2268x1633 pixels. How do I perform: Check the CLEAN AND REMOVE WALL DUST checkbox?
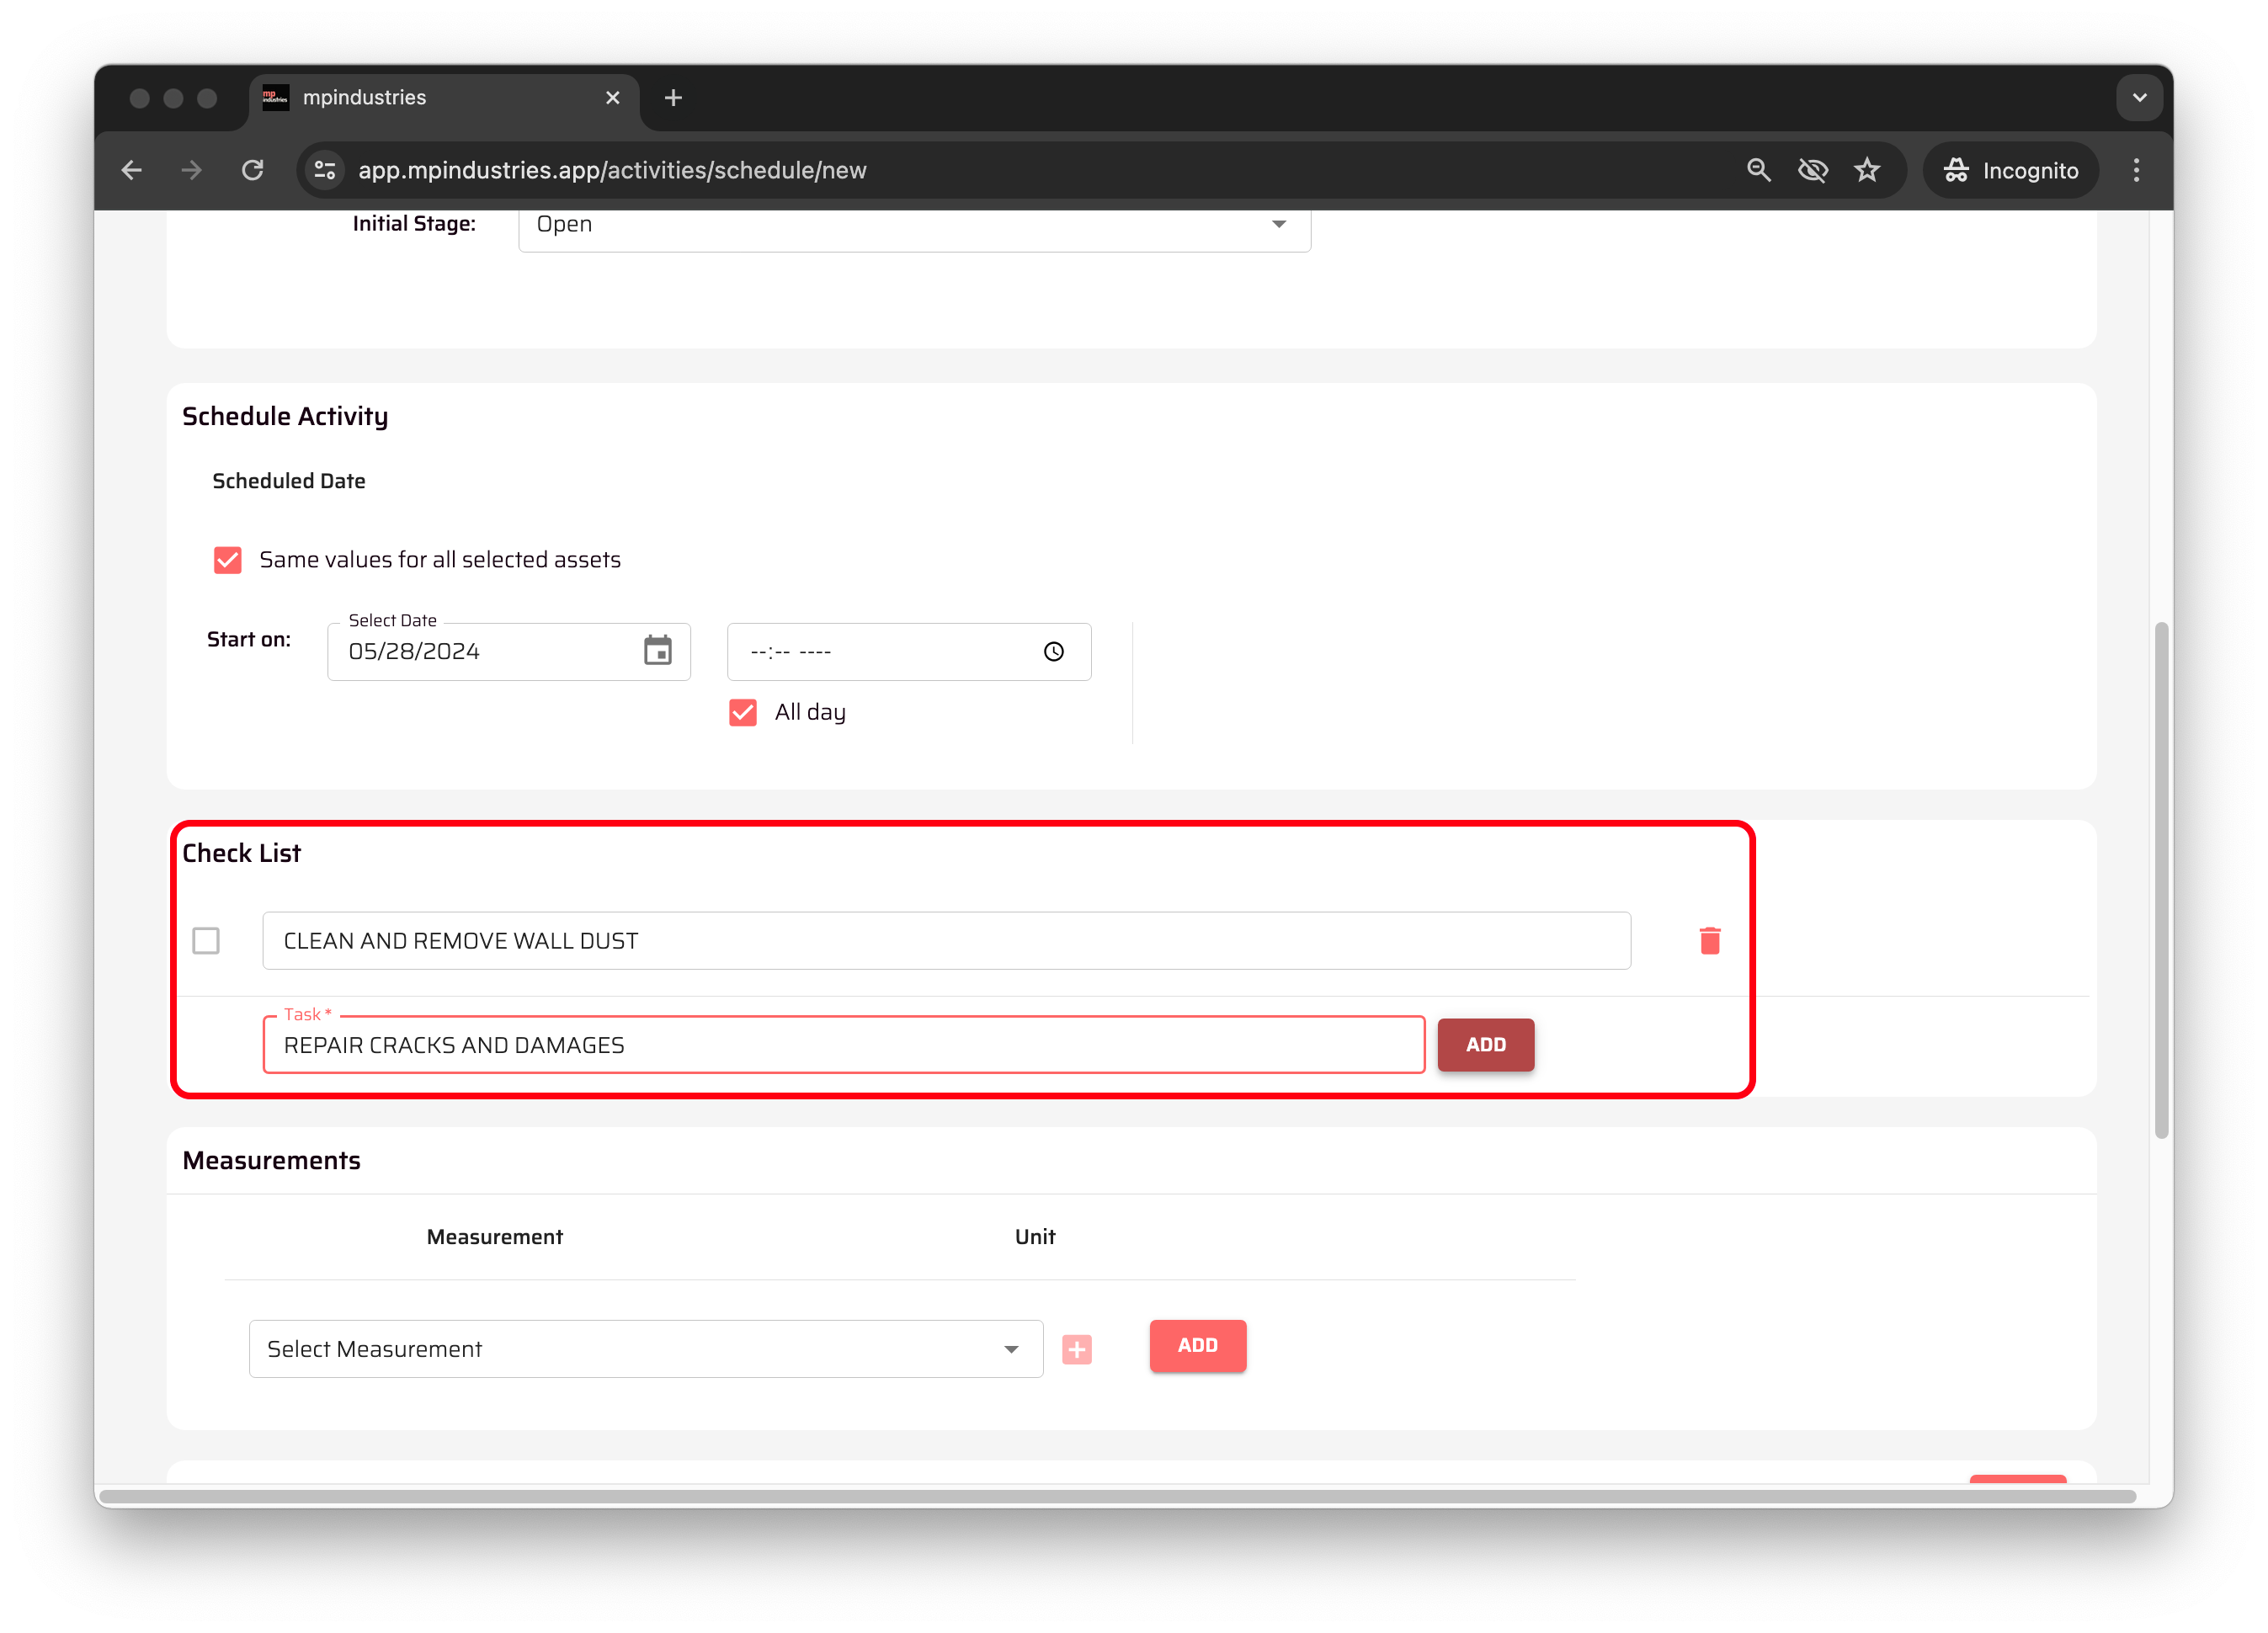click(x=206, y=940)
